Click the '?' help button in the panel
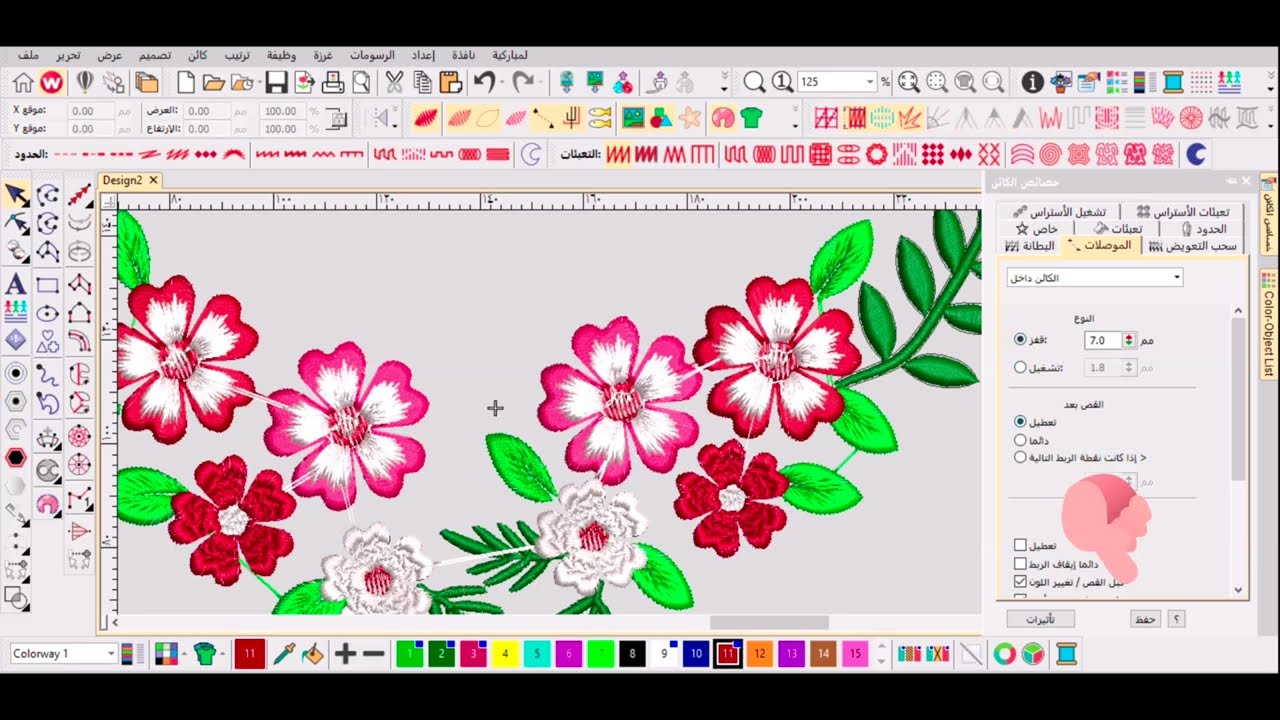Image resolution: width=1280 pixels, height=720 pixels. pos(1177,619)
